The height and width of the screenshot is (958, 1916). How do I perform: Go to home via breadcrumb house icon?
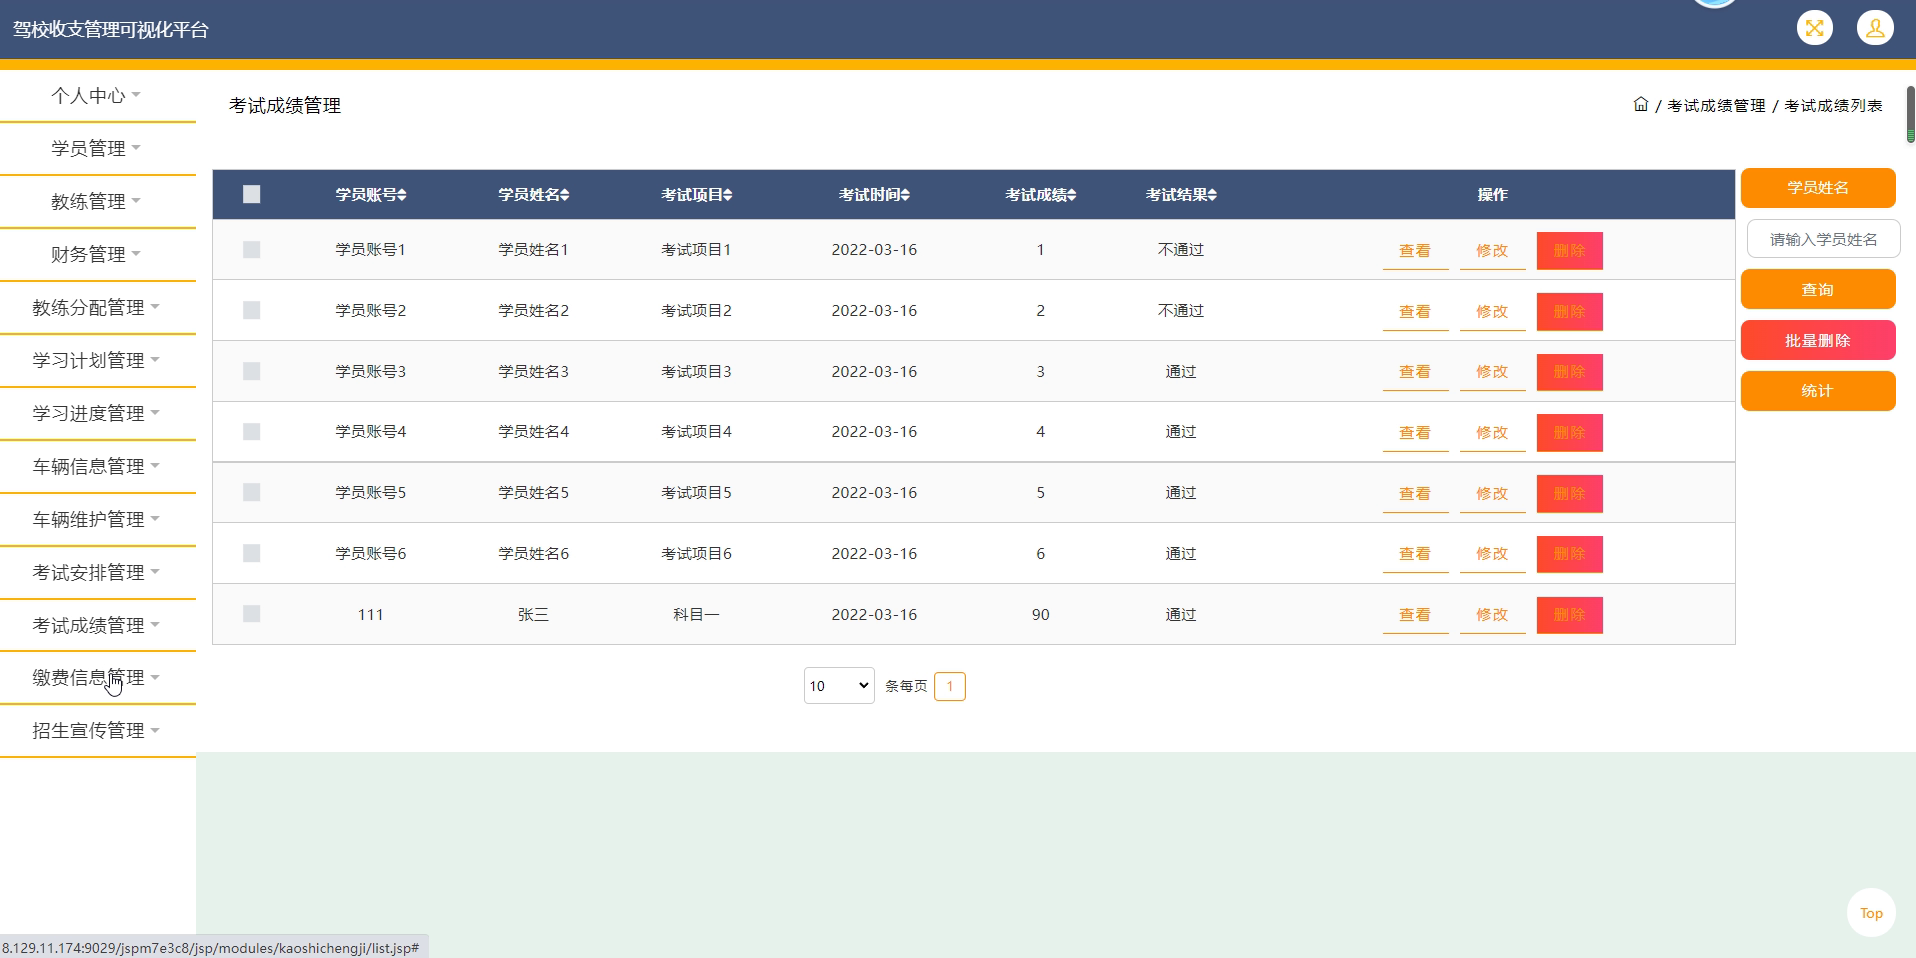click(1640, 104)
